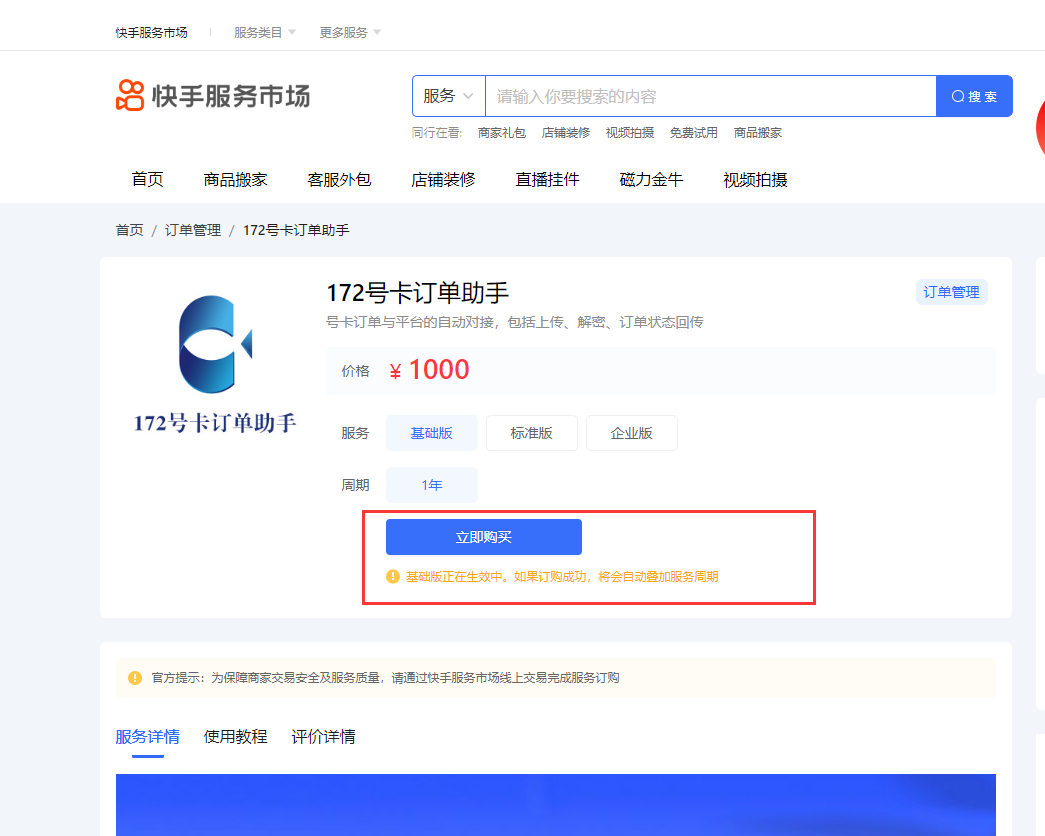Open the 磁力金牛 navigation menu item
Viewport: 1045px width, 836px height.
(x=650, y=179)
